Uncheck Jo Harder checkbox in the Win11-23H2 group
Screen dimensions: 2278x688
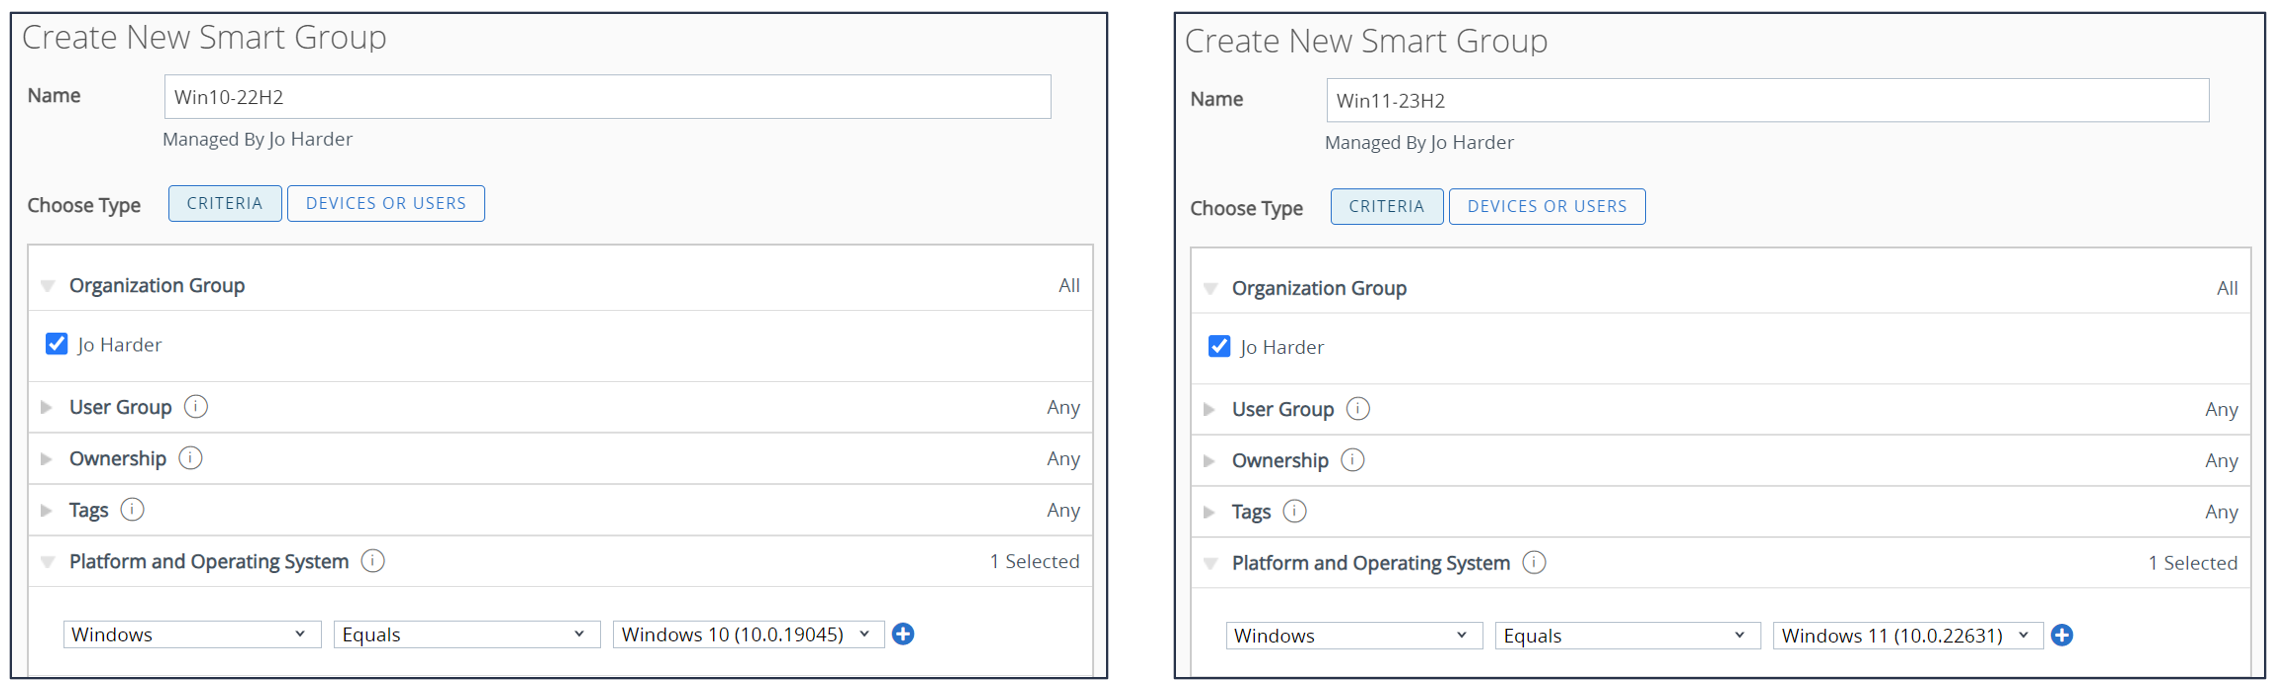(x=1219, y=347)
